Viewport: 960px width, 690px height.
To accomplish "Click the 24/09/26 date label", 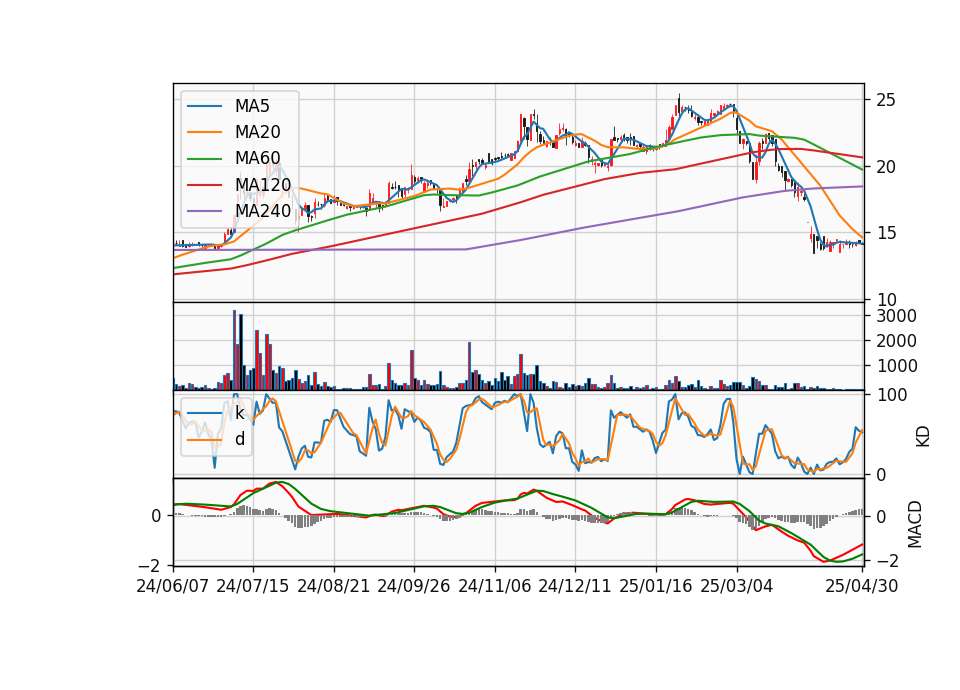I will 414,587.
